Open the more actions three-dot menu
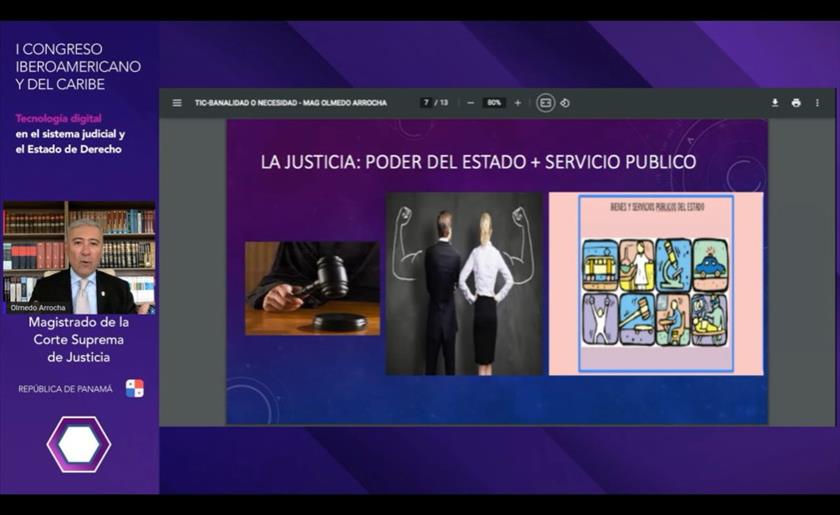Viewport: 840px width, 515px height. 817,103
